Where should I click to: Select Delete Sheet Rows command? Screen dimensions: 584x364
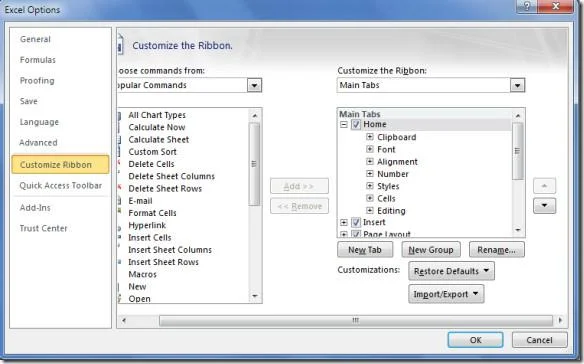pyautogui.click(x=165, y=189)
